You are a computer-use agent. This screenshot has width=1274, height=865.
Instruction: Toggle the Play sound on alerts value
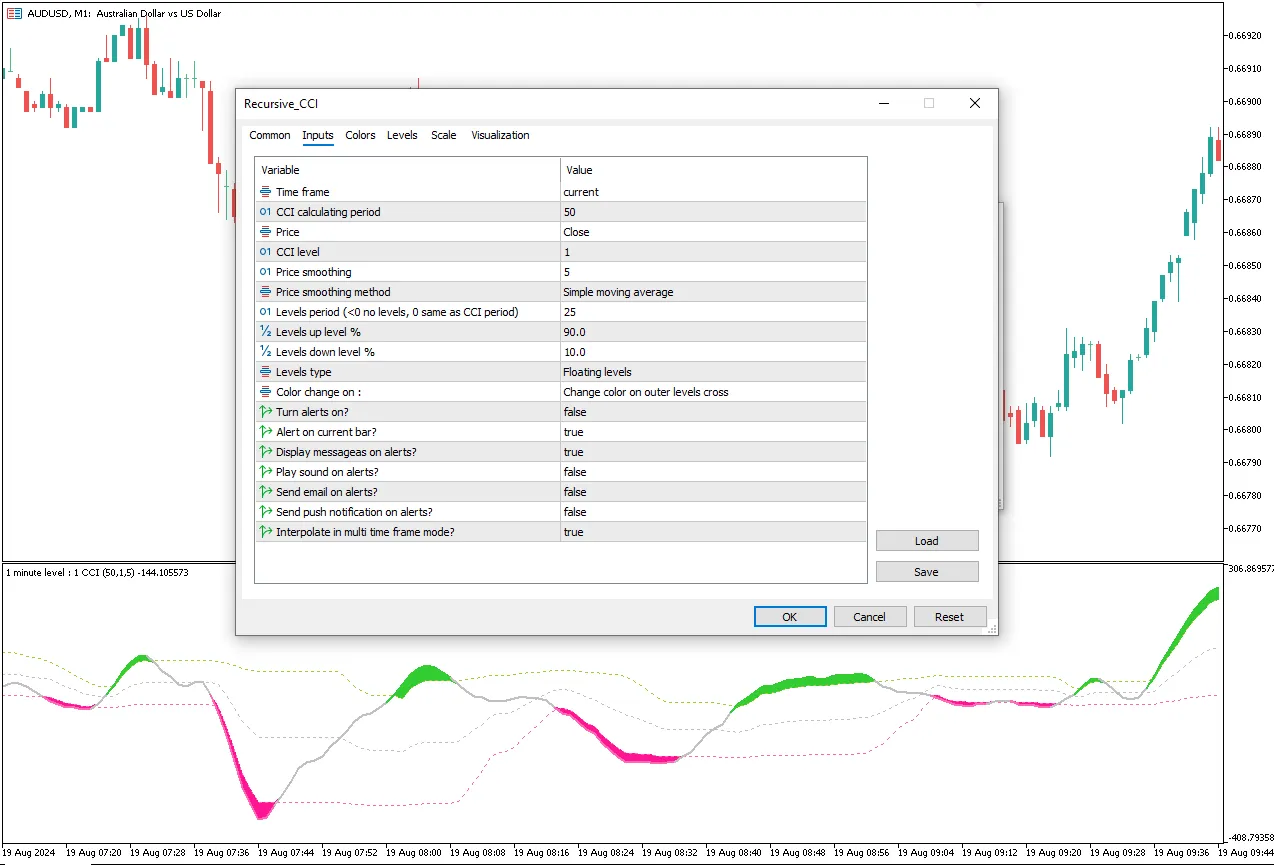coord(712,472)
